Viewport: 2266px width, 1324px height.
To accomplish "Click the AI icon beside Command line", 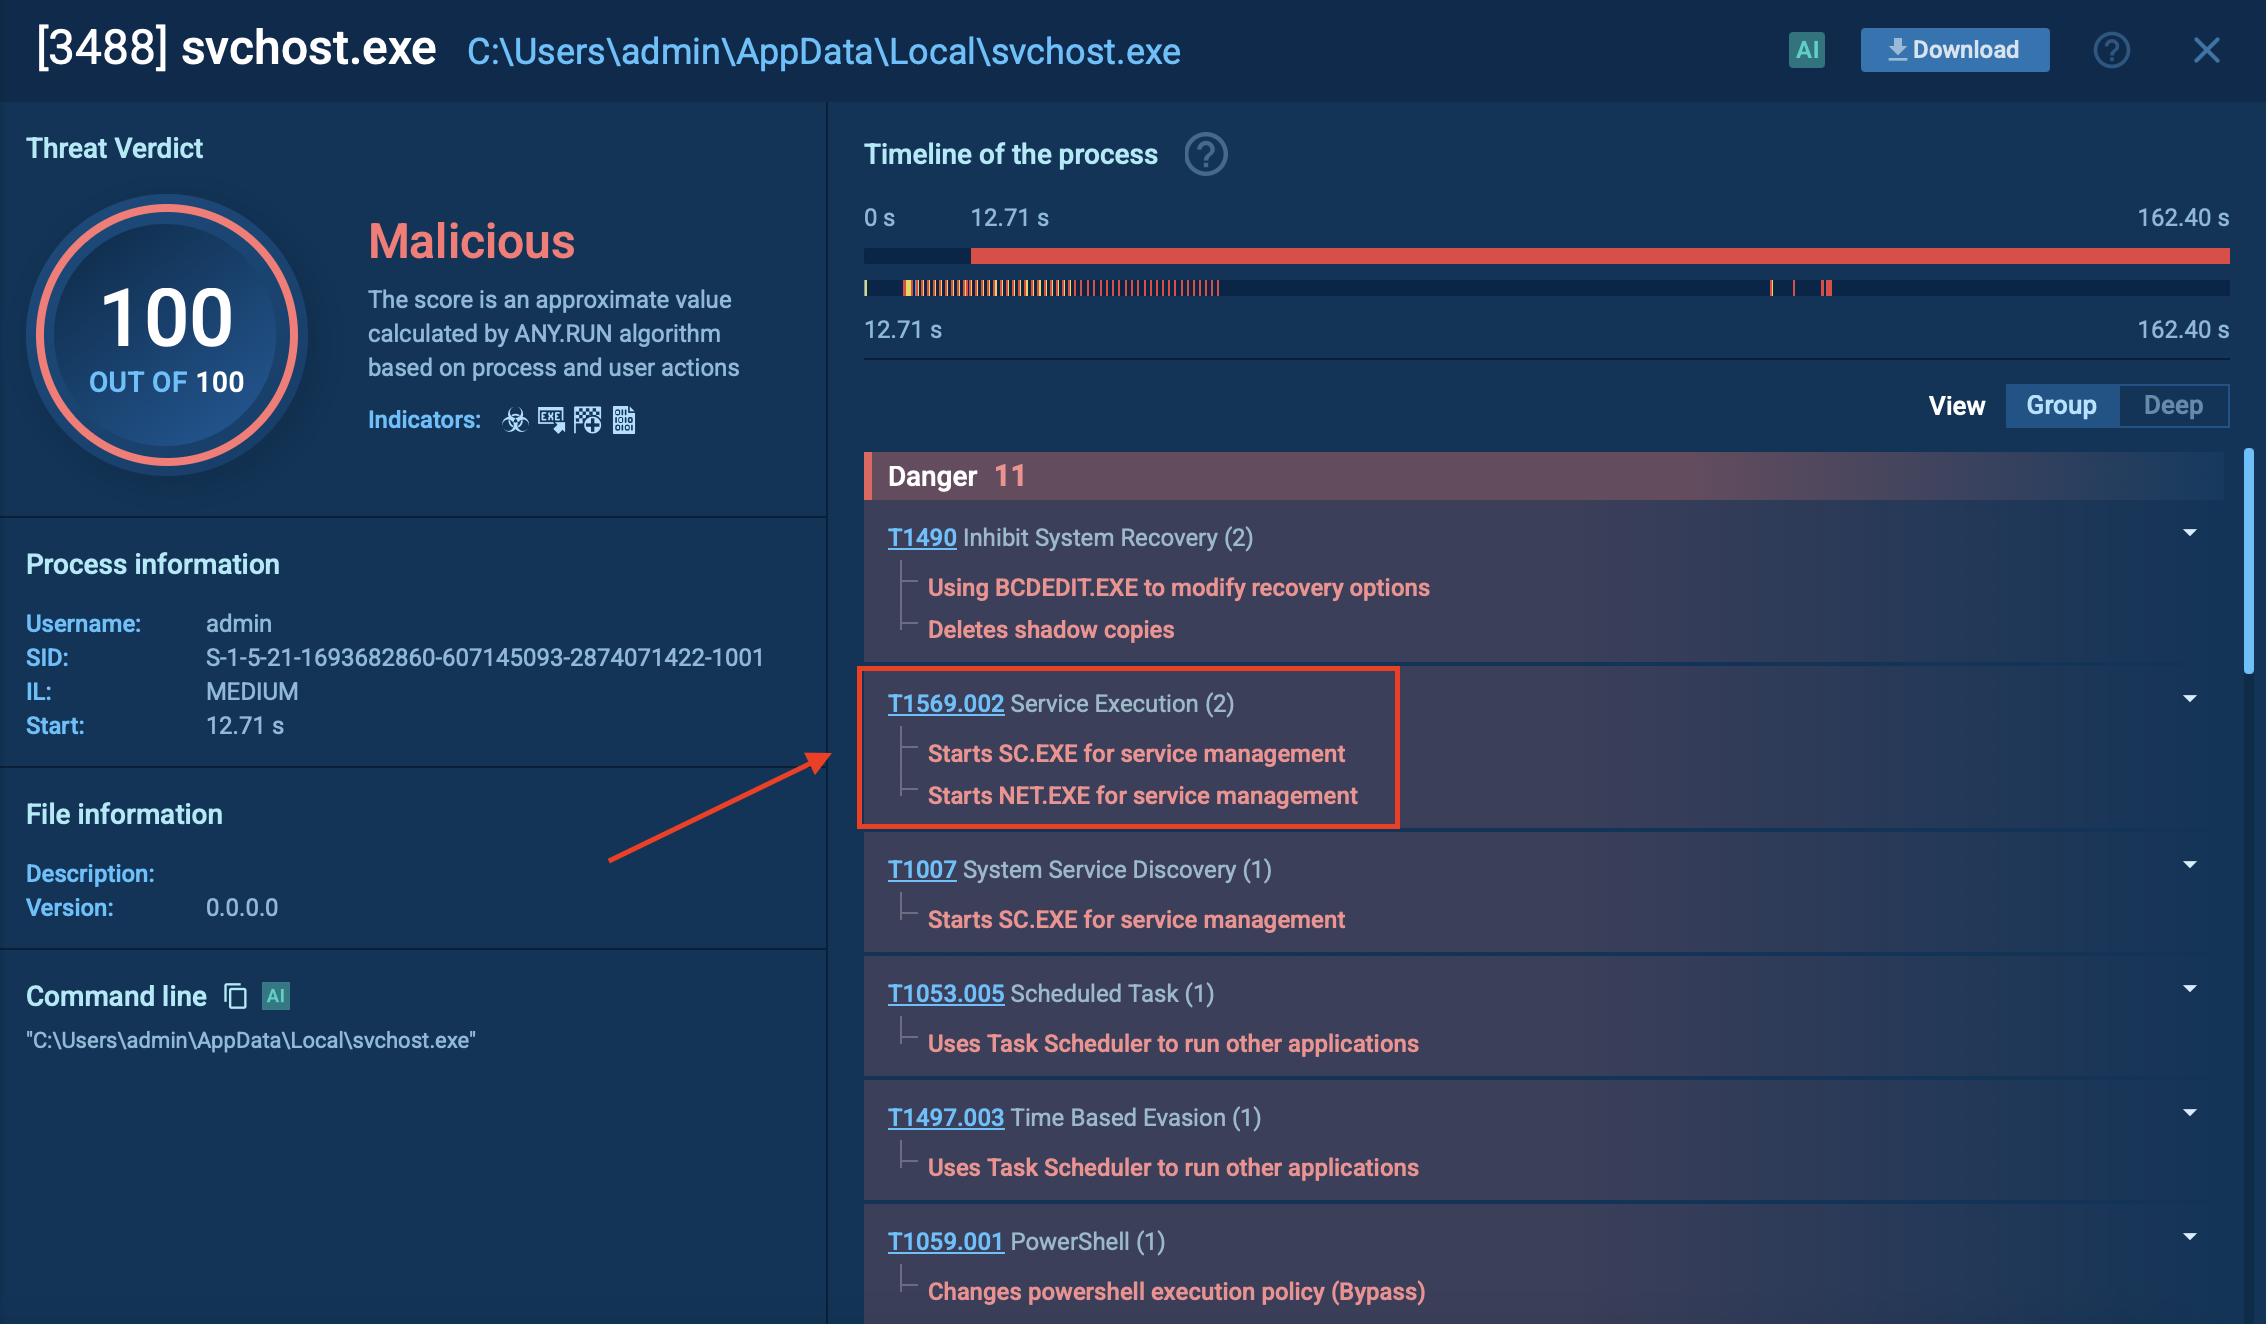I will pyautogui.click(x=276, y=996).
